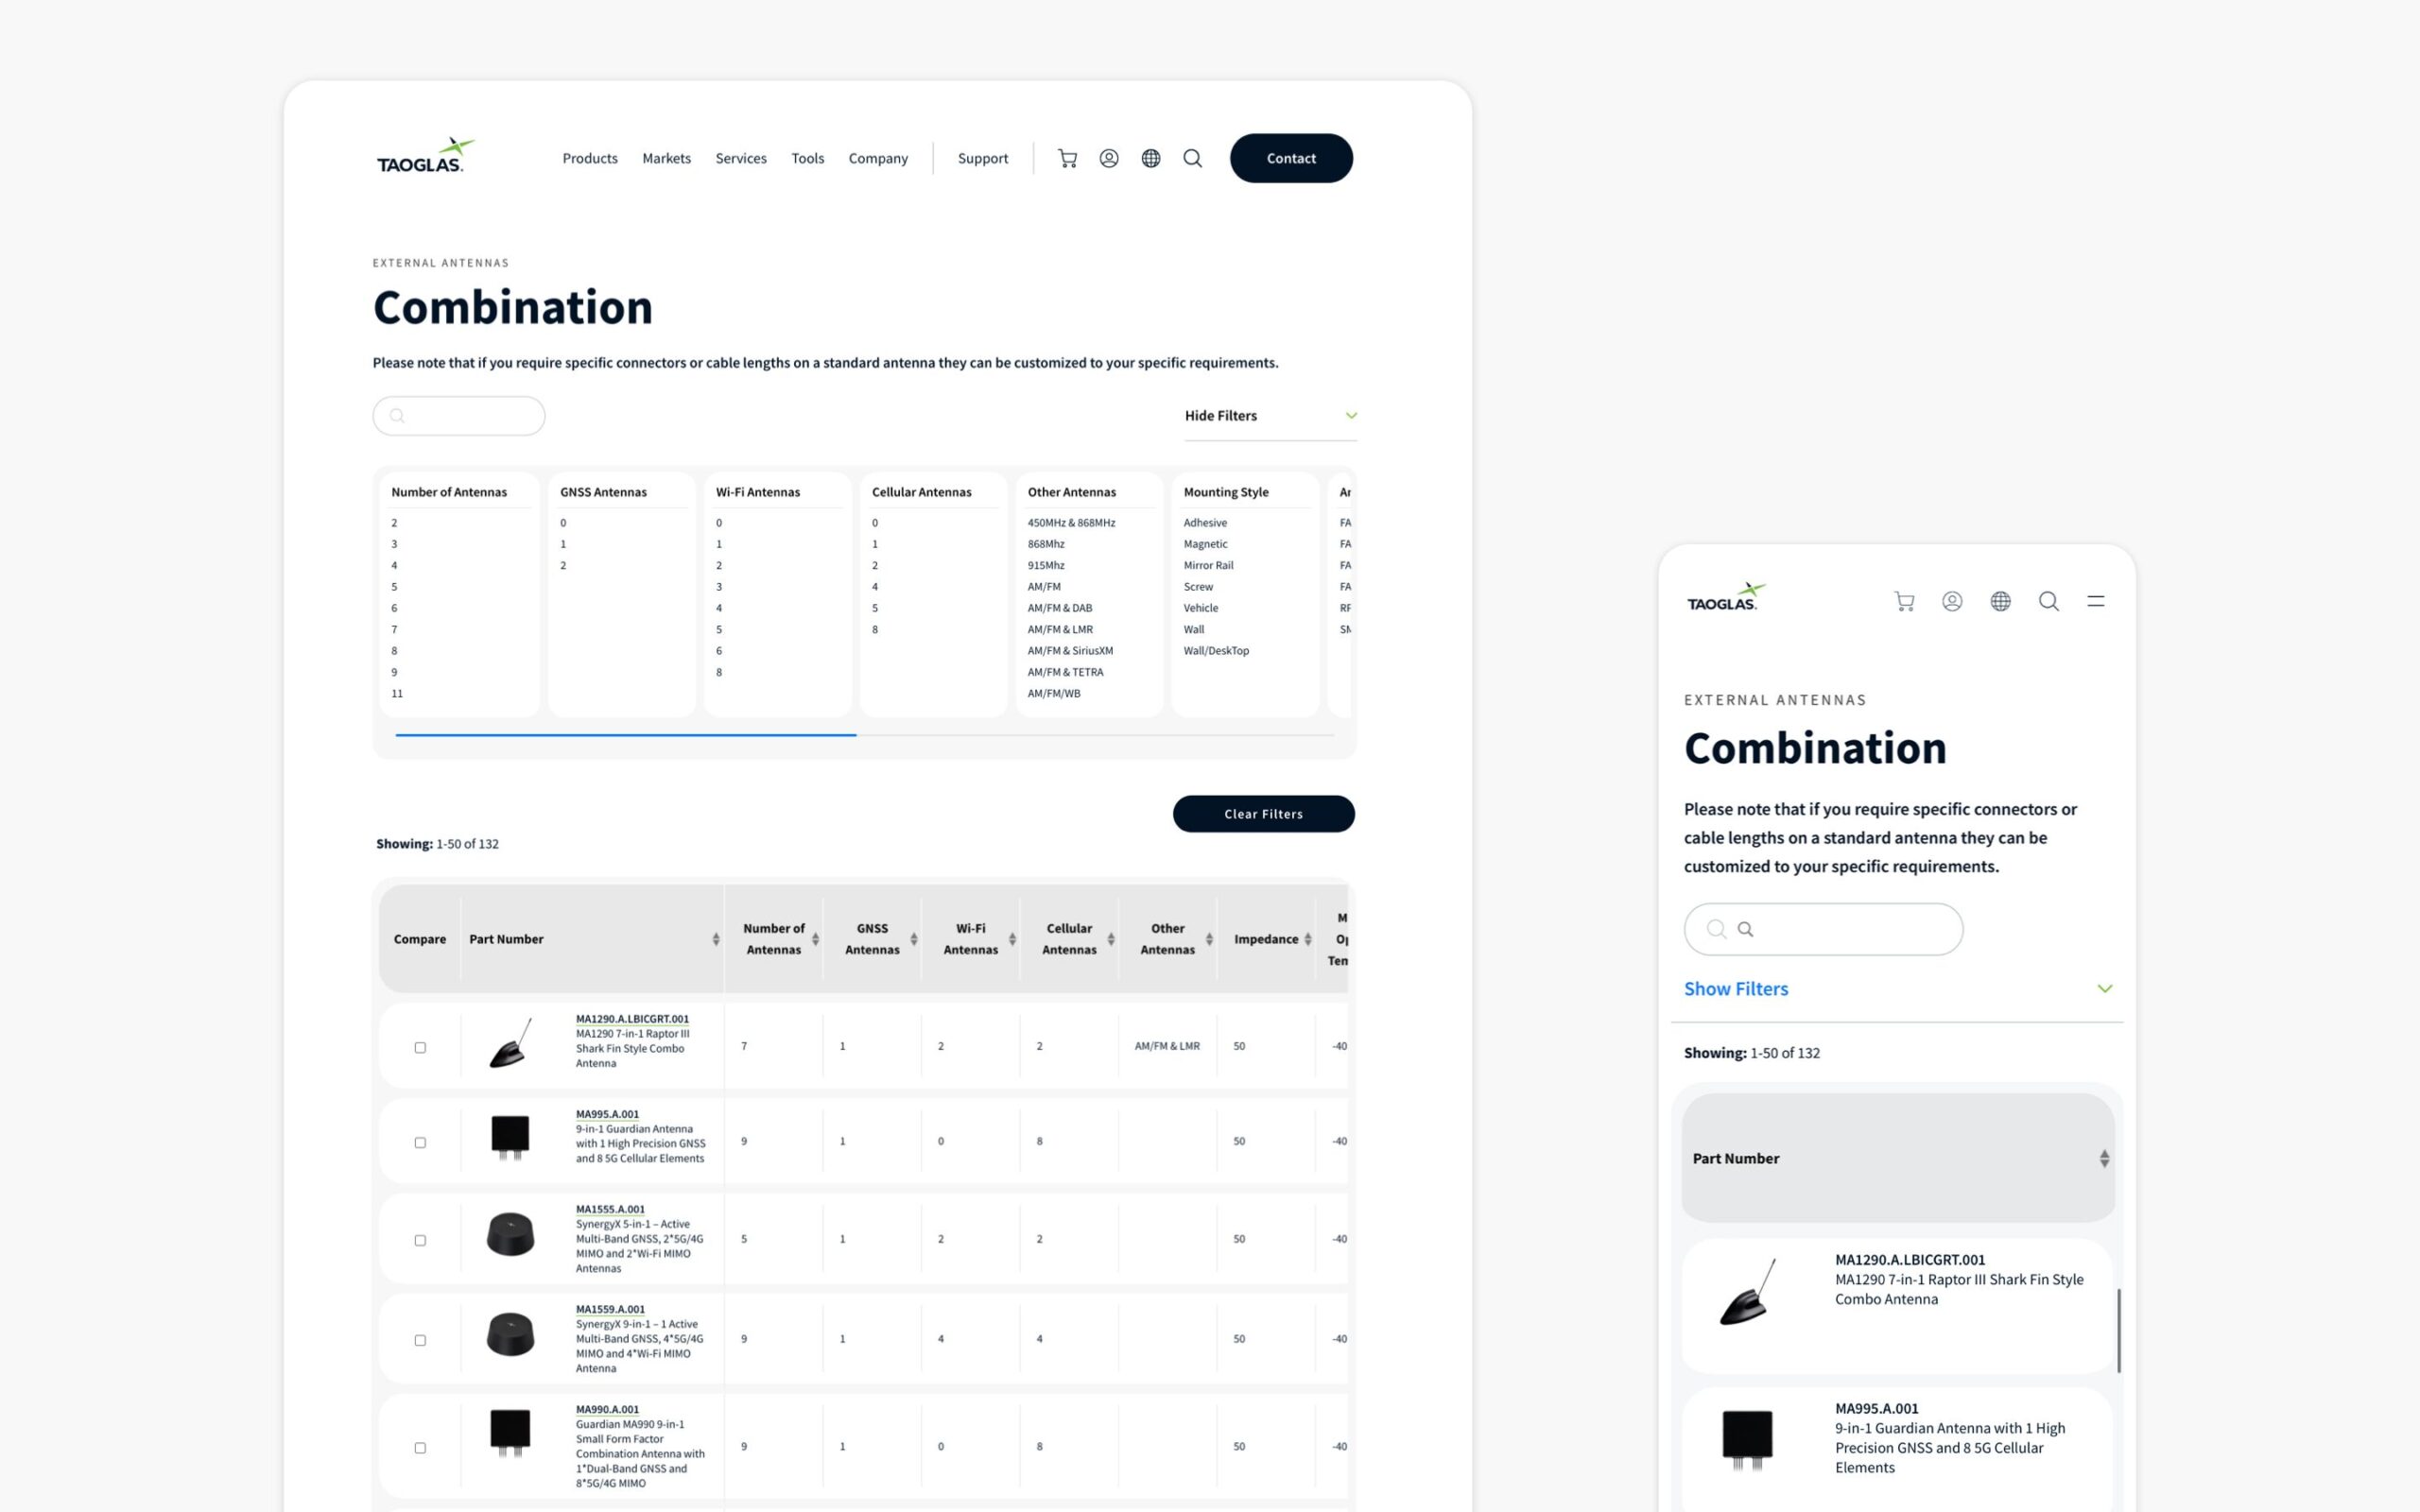The width and height of the screenshot is (2420, 1512).
Task: Check the MA1290 compare checkbox
Action: pyautogui.click(x=420, y=1047)
